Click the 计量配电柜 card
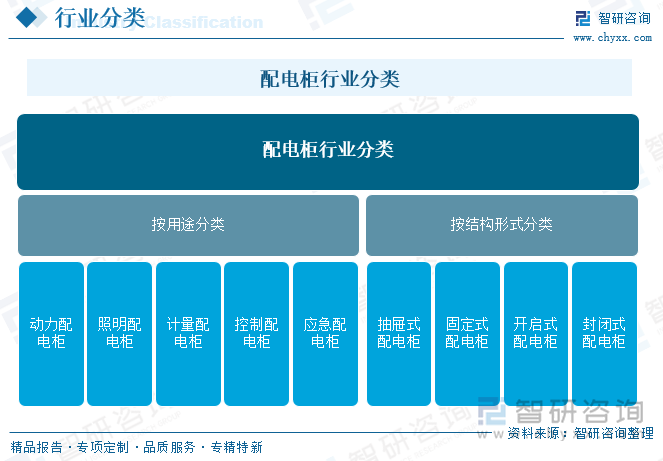 point(188,334)
